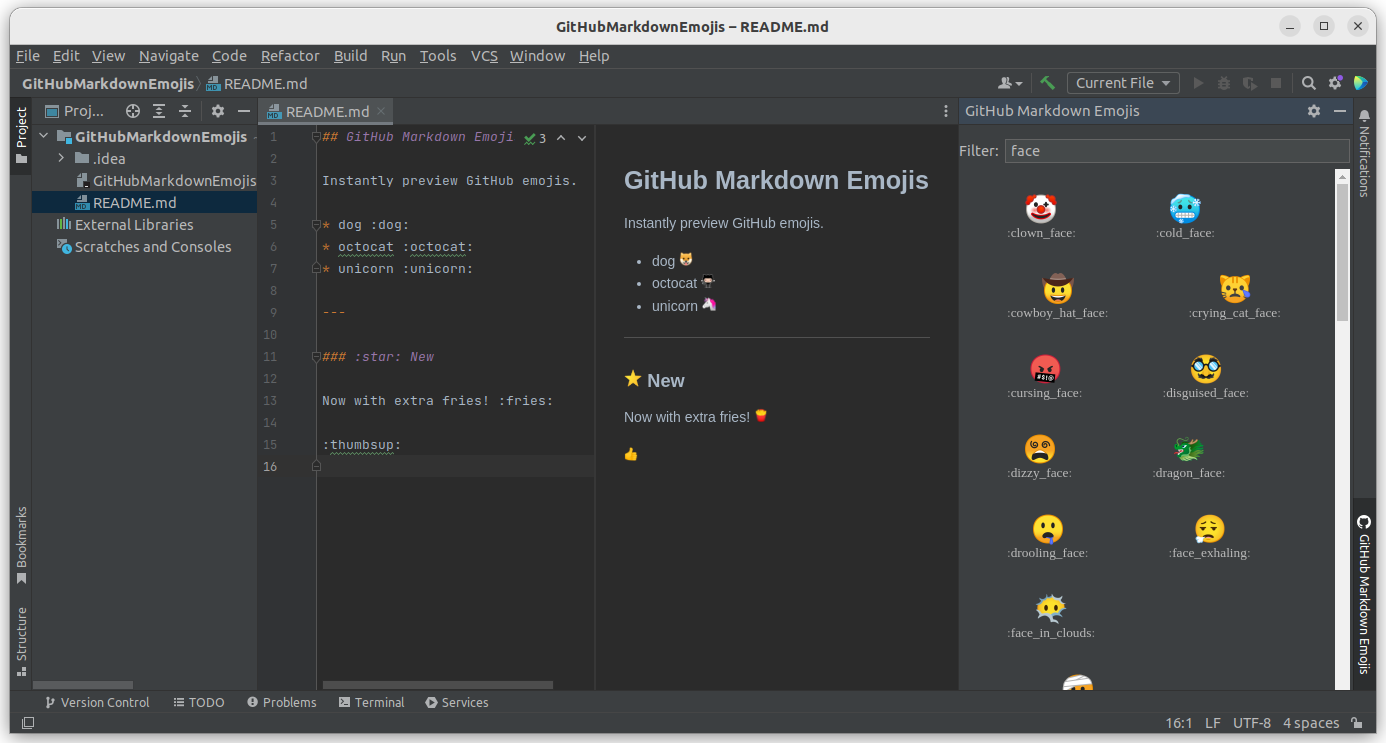Open the Services tool window
1386x743 pixels.
pos(457,703)
